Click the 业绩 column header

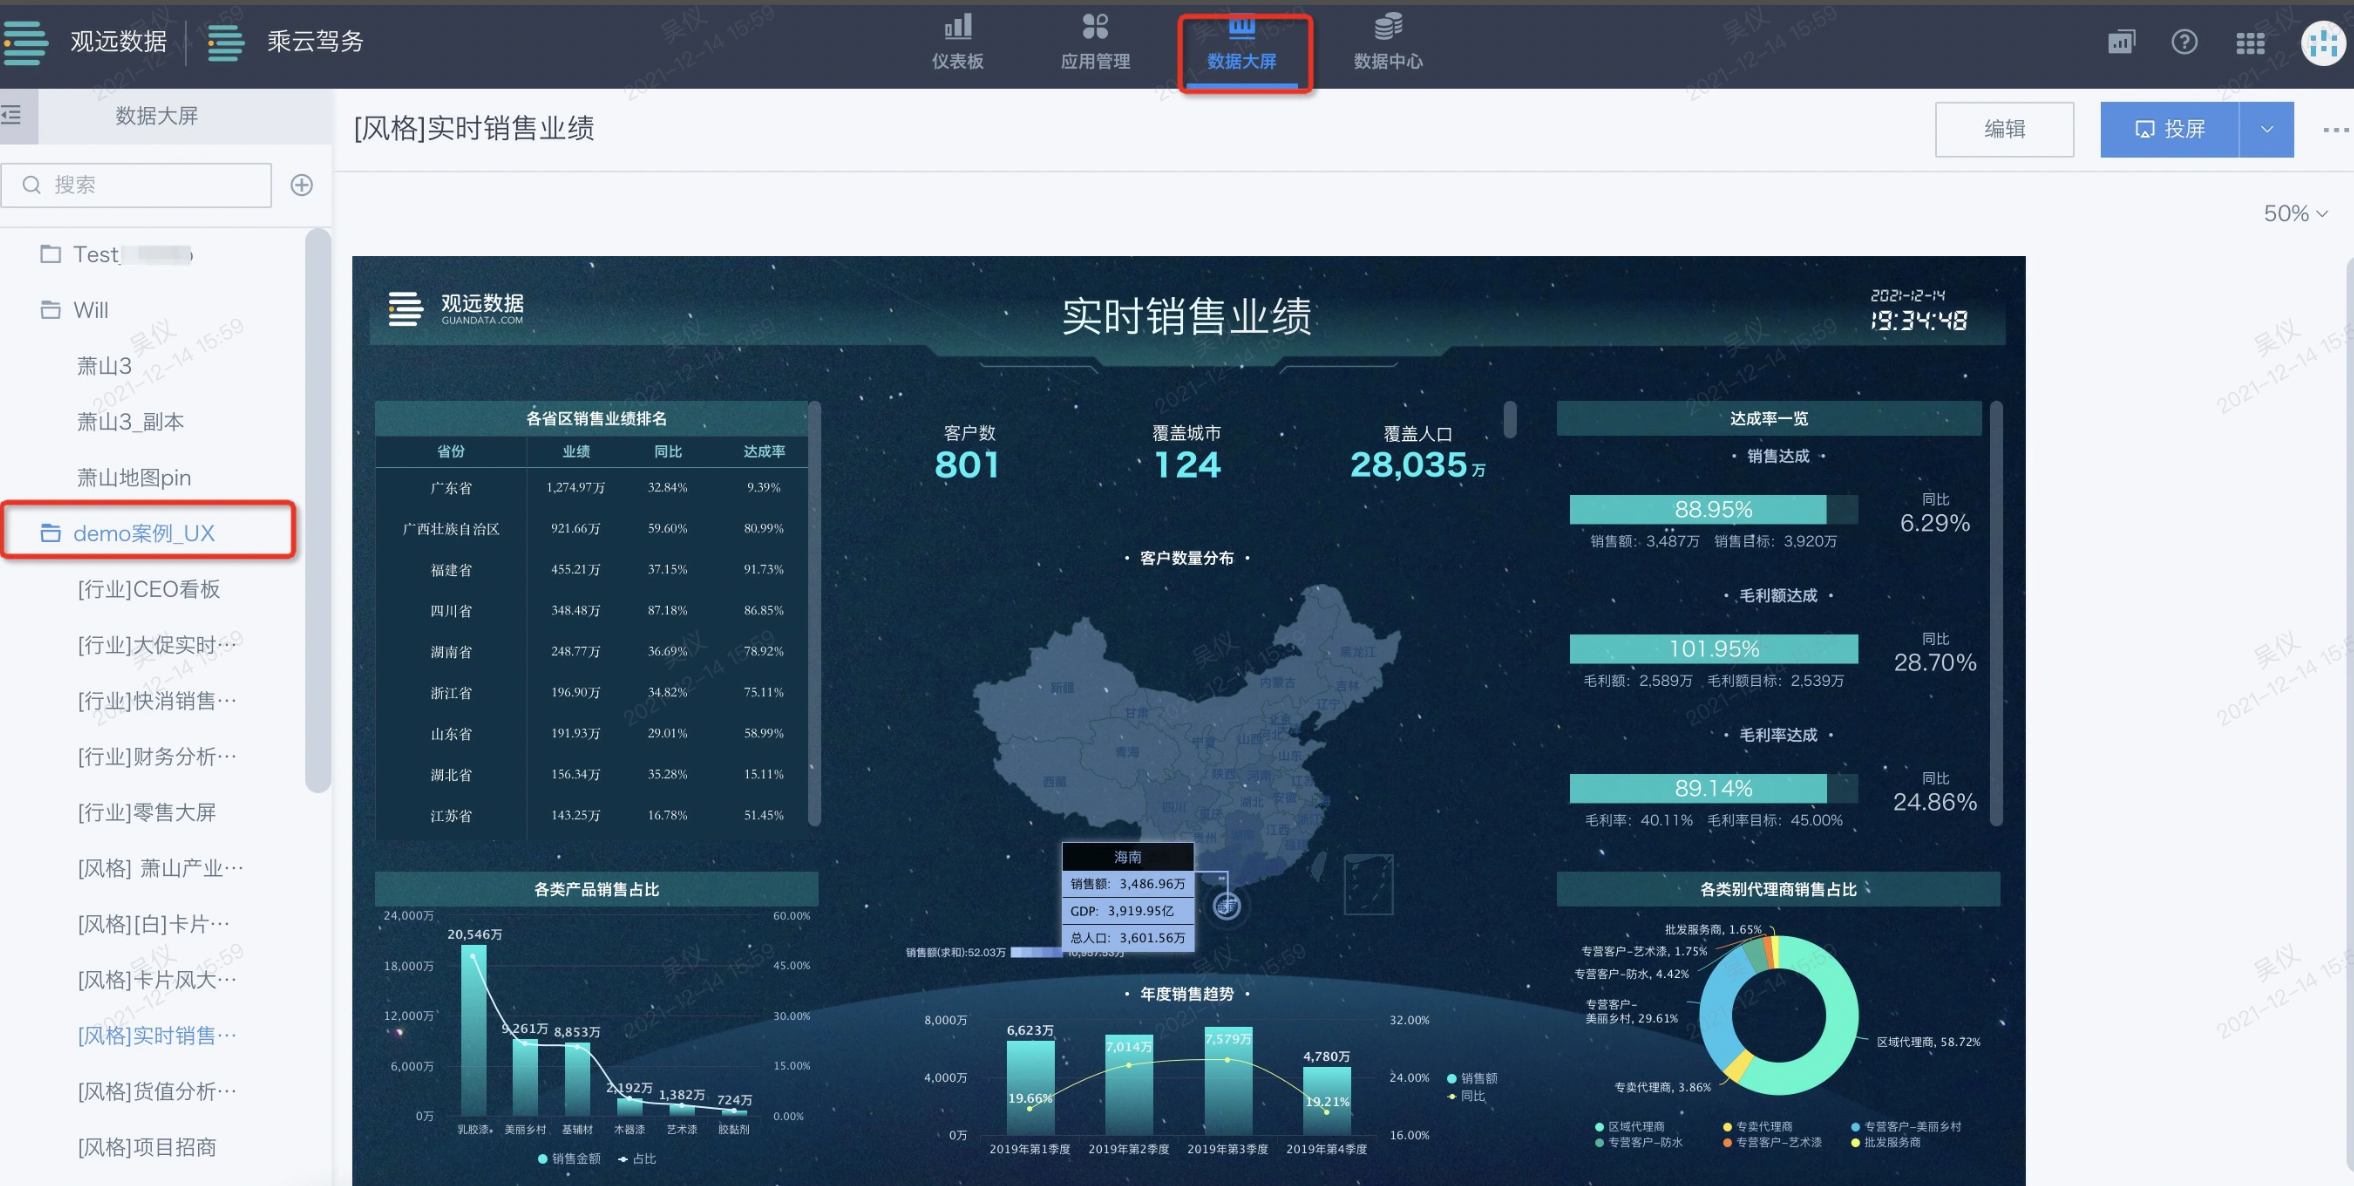tap(576, 451)
